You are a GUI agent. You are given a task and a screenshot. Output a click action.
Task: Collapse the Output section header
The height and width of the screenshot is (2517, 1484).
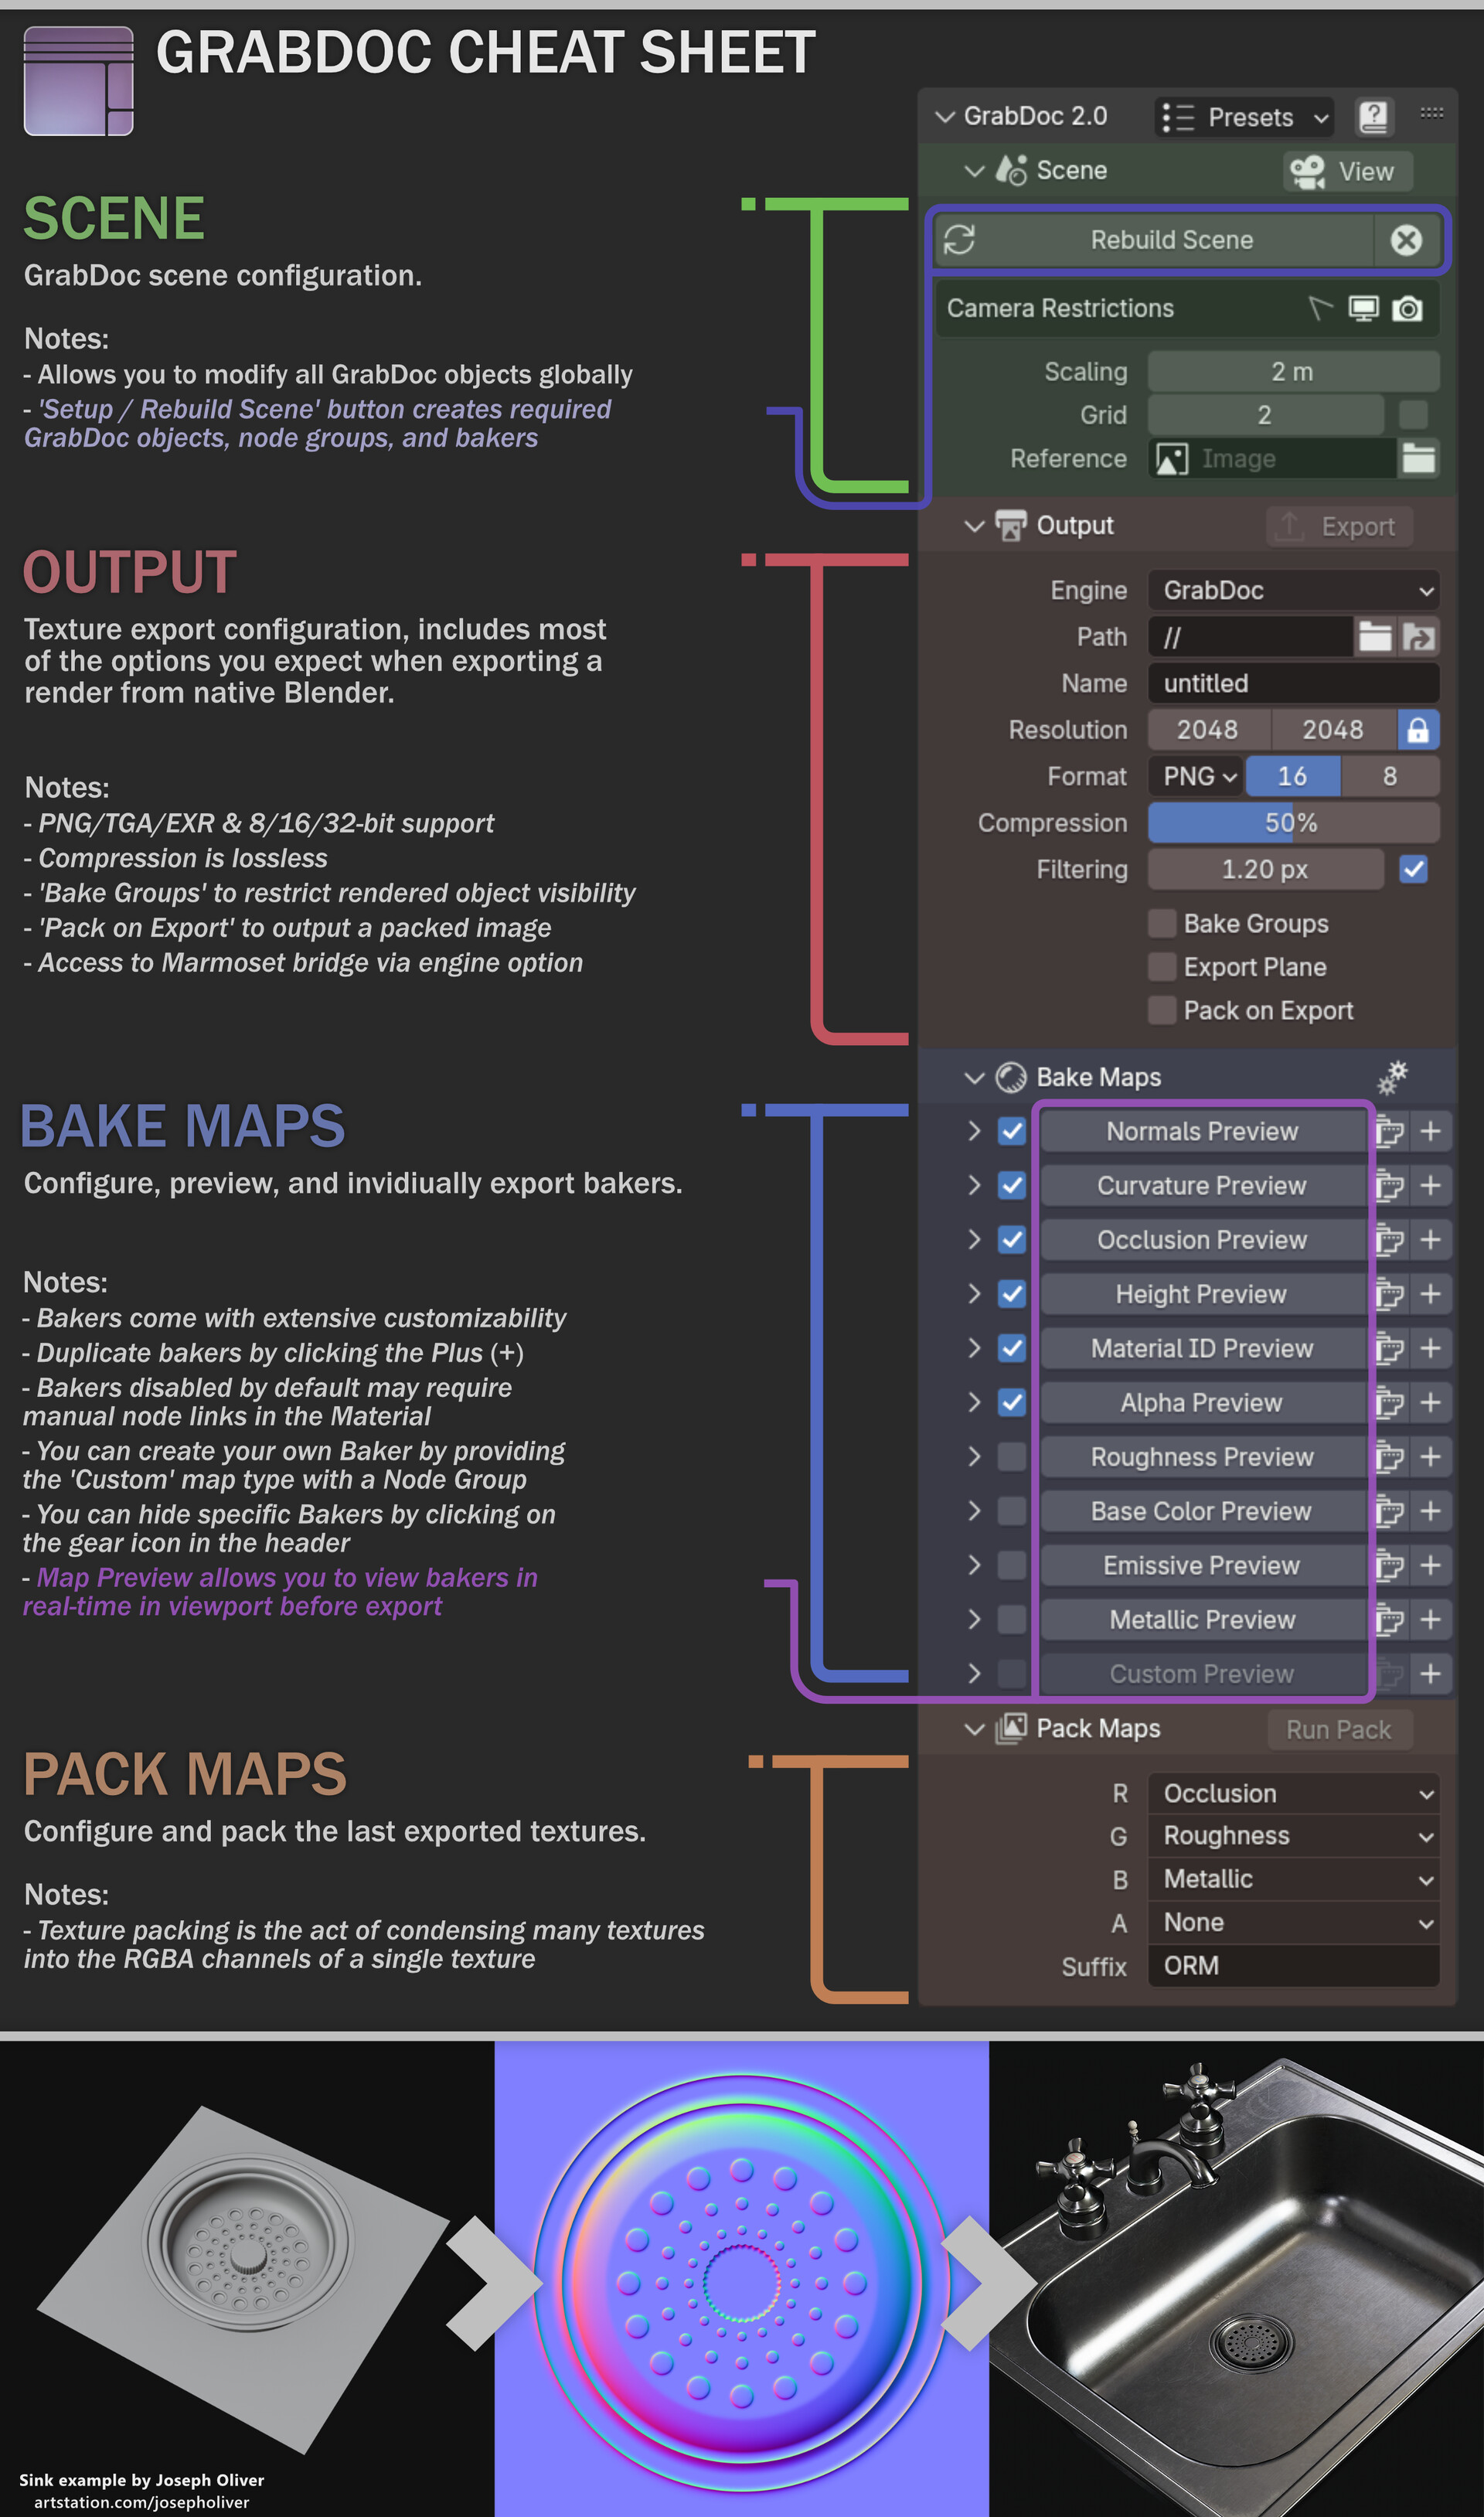point(975,525)
